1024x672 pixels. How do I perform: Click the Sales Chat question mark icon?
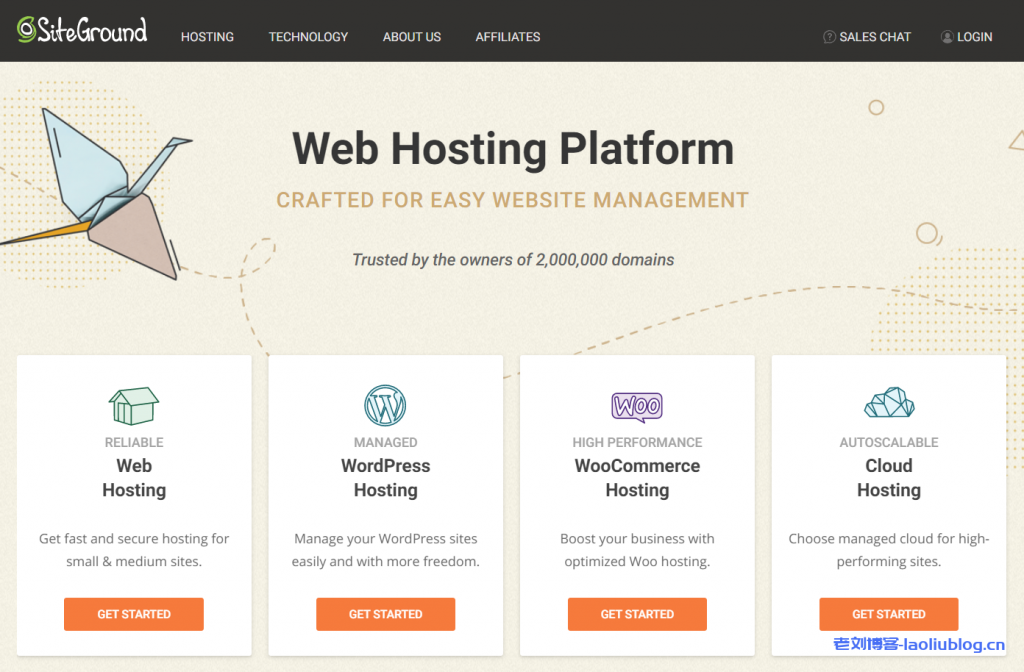tap(829, 37)
